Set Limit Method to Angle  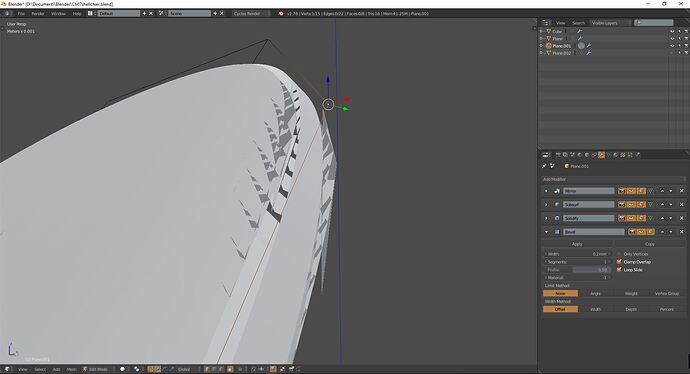(x=595, y=293)
